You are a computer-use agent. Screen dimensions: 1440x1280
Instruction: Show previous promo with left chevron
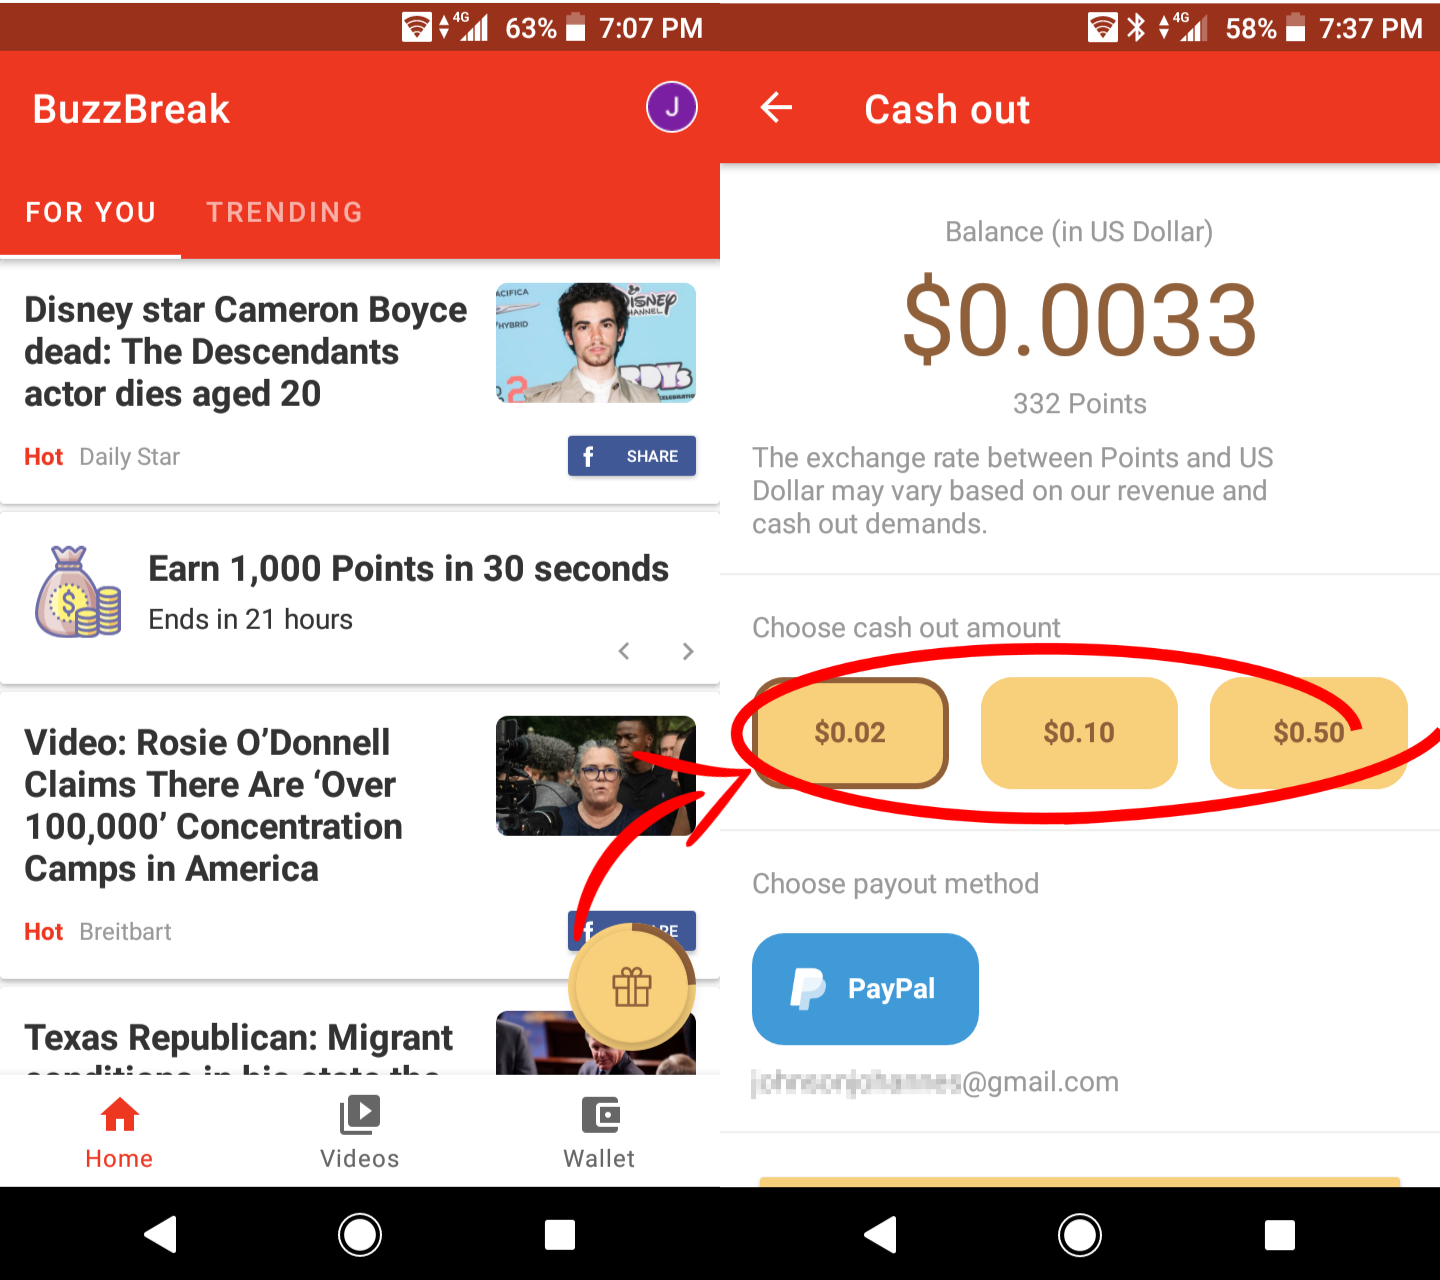click(x=624, y=651)
